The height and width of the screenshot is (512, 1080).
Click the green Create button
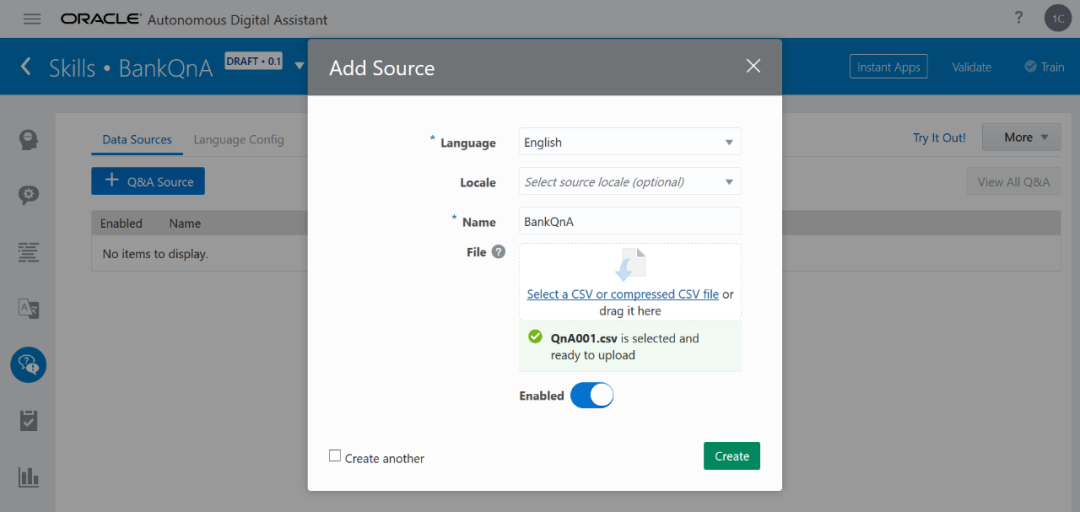(731, 456)
